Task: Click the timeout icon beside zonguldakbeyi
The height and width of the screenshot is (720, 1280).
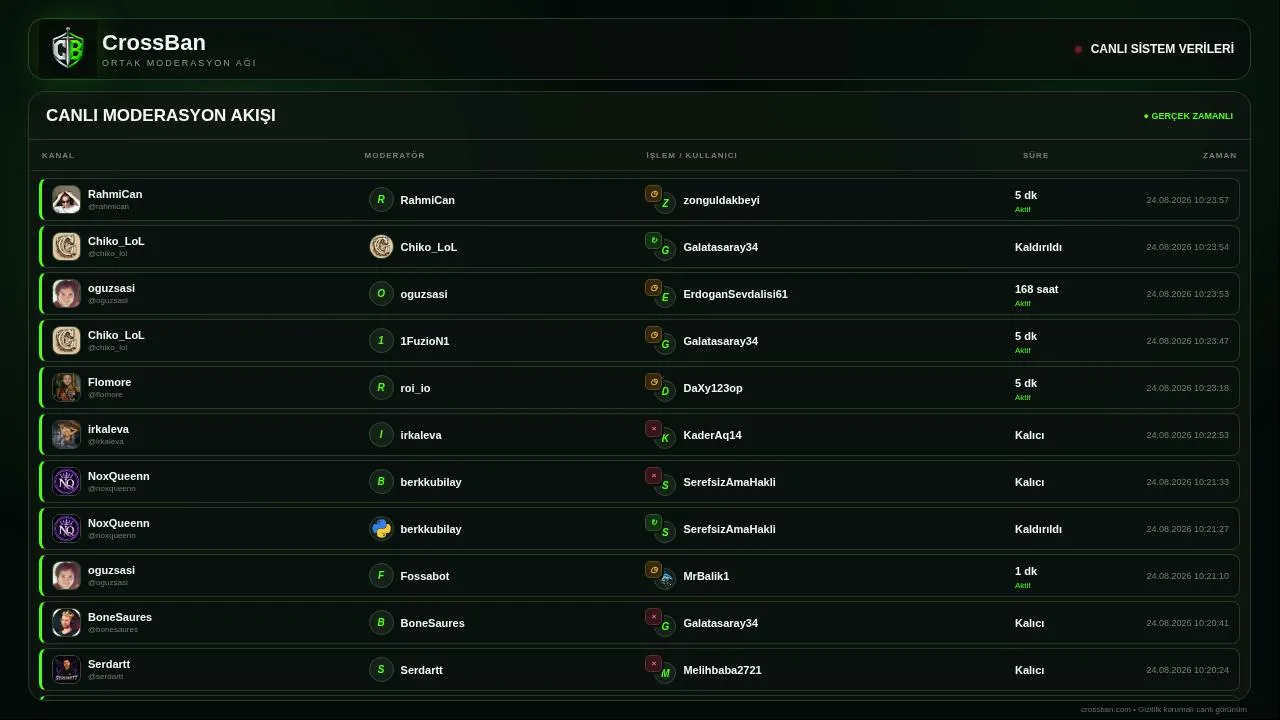Action: click(x=653, y=194)
